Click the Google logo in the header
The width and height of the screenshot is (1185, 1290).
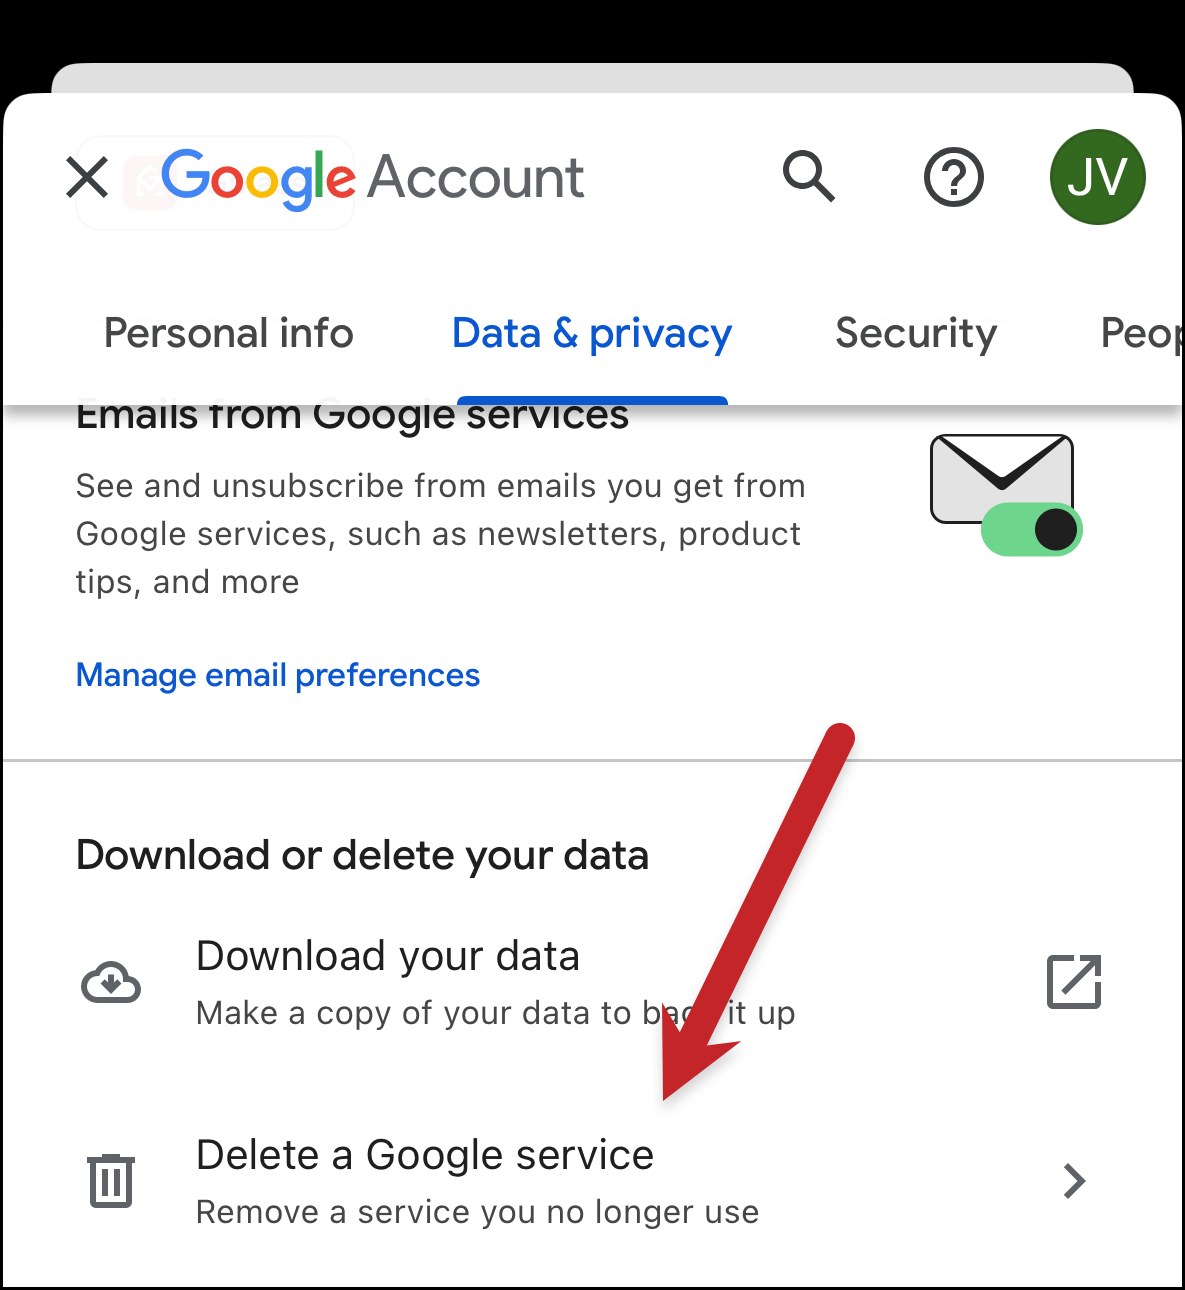pos(258,179)
